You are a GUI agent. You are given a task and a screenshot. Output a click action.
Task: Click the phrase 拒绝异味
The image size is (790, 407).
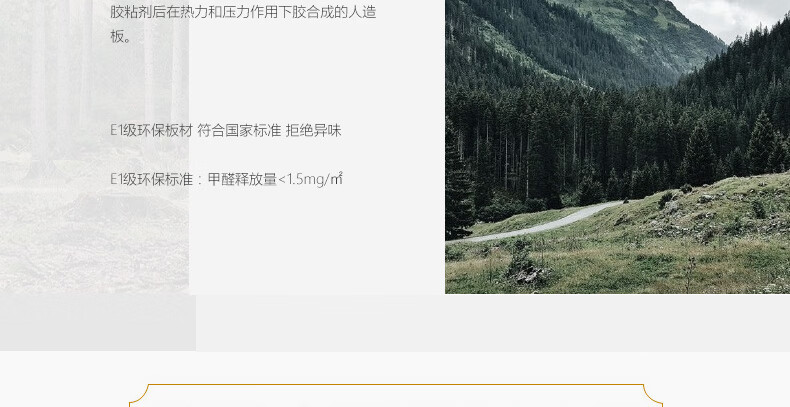click(313, 131)
